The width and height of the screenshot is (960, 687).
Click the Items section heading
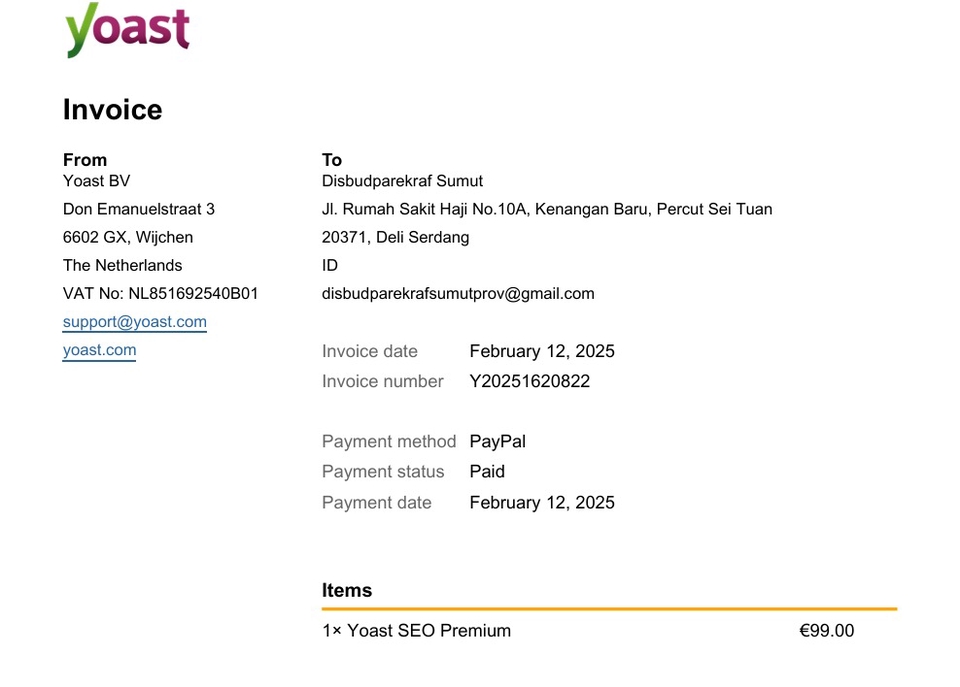[347, 590]
